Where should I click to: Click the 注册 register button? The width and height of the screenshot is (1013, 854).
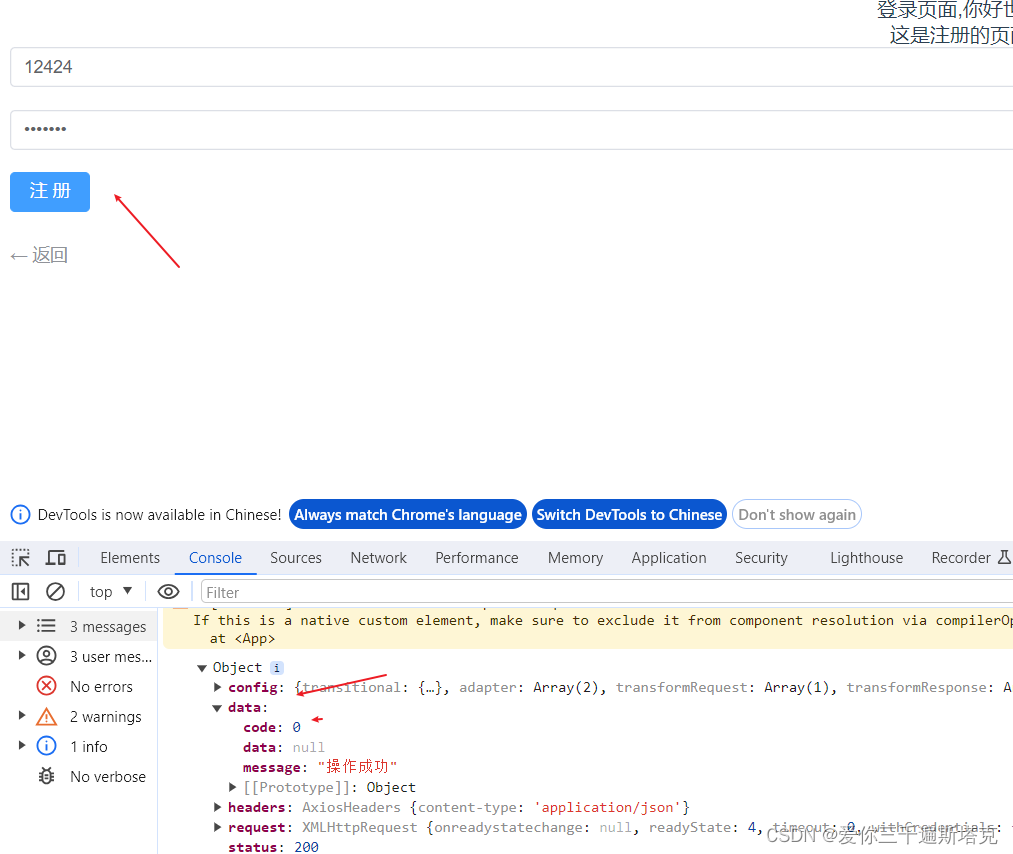[49, 191]
